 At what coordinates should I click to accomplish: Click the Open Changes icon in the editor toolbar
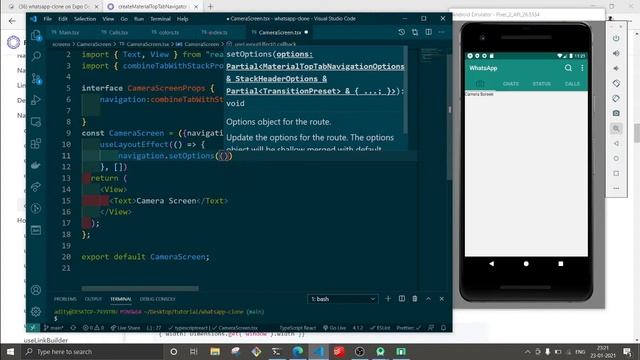pyautogui.click(x=415, y=32)
